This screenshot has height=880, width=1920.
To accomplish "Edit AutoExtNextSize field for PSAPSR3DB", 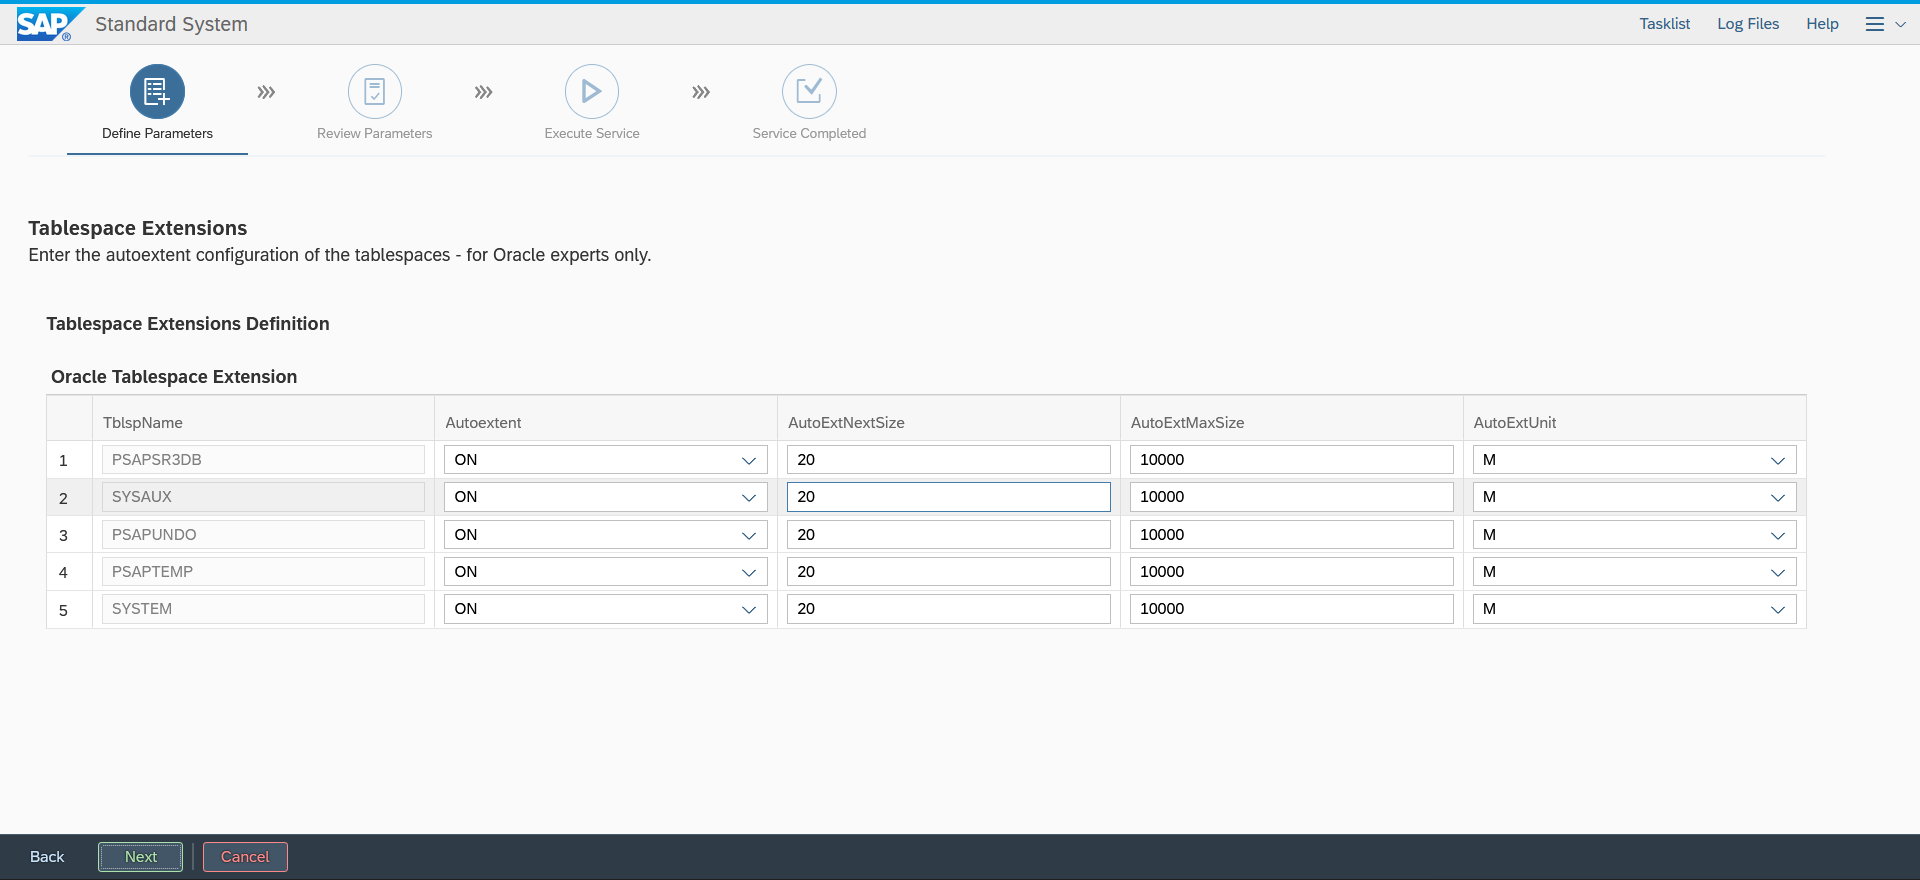I will [x=949, y=460].
